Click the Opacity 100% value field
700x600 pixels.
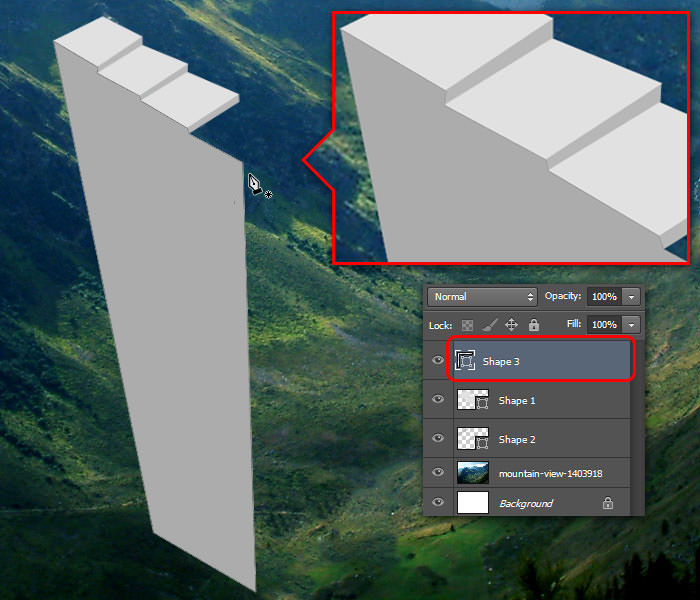point(604,297)
